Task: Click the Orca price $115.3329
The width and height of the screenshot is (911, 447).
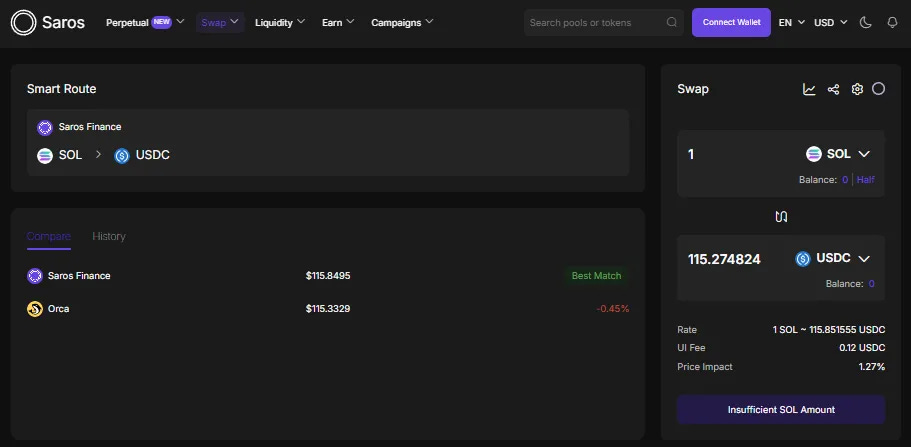Action: (328, 309)
